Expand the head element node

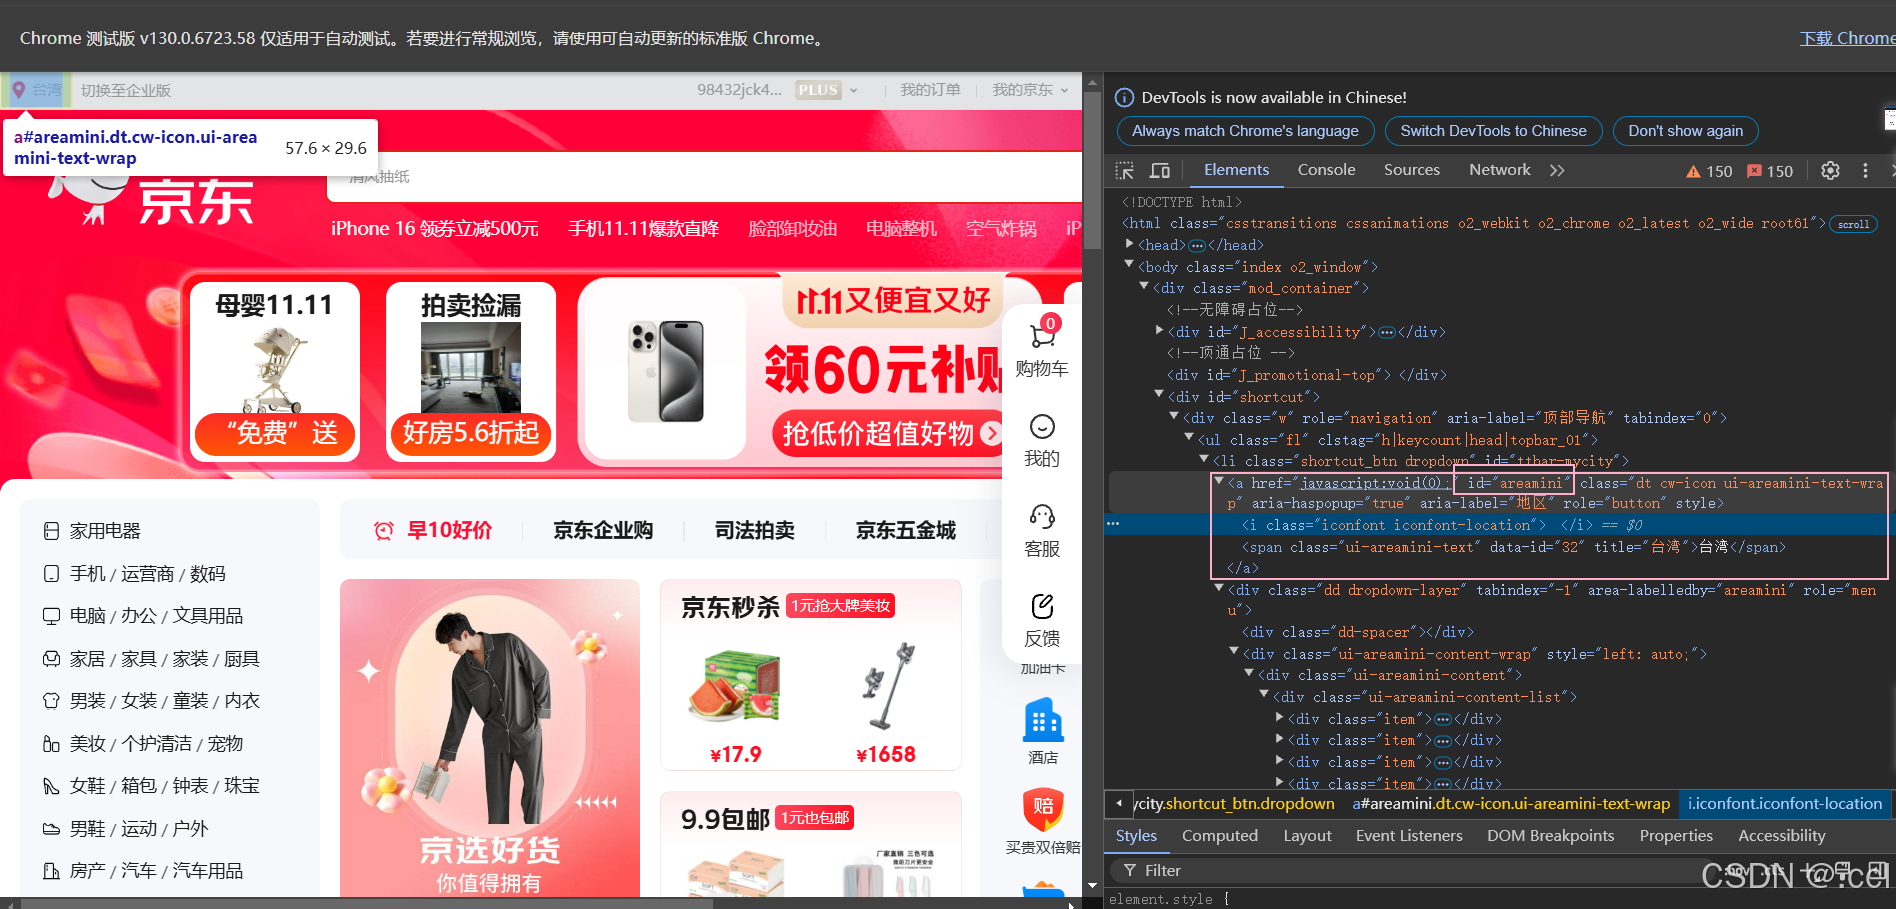point(1130,244)
